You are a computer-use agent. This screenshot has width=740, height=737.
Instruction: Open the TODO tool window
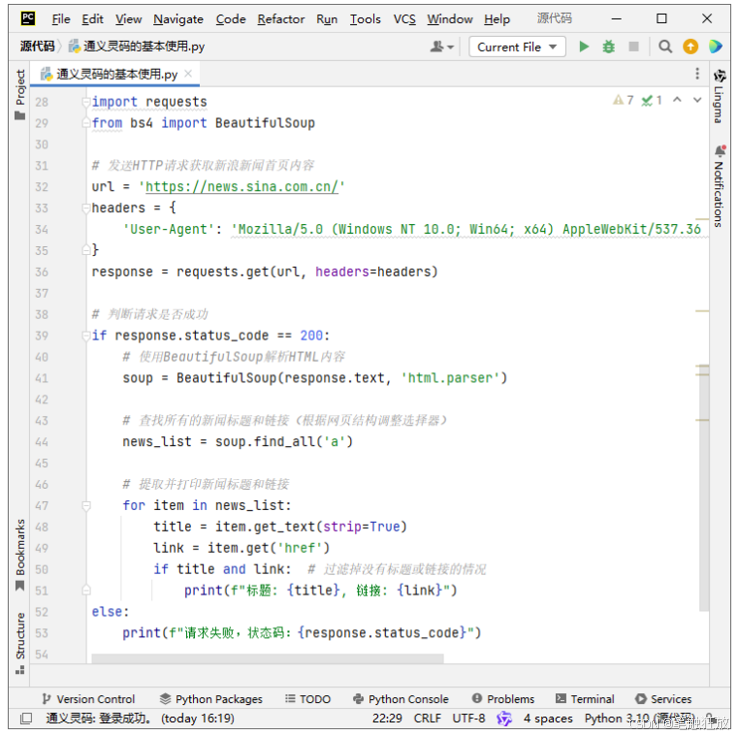[308, 699]
